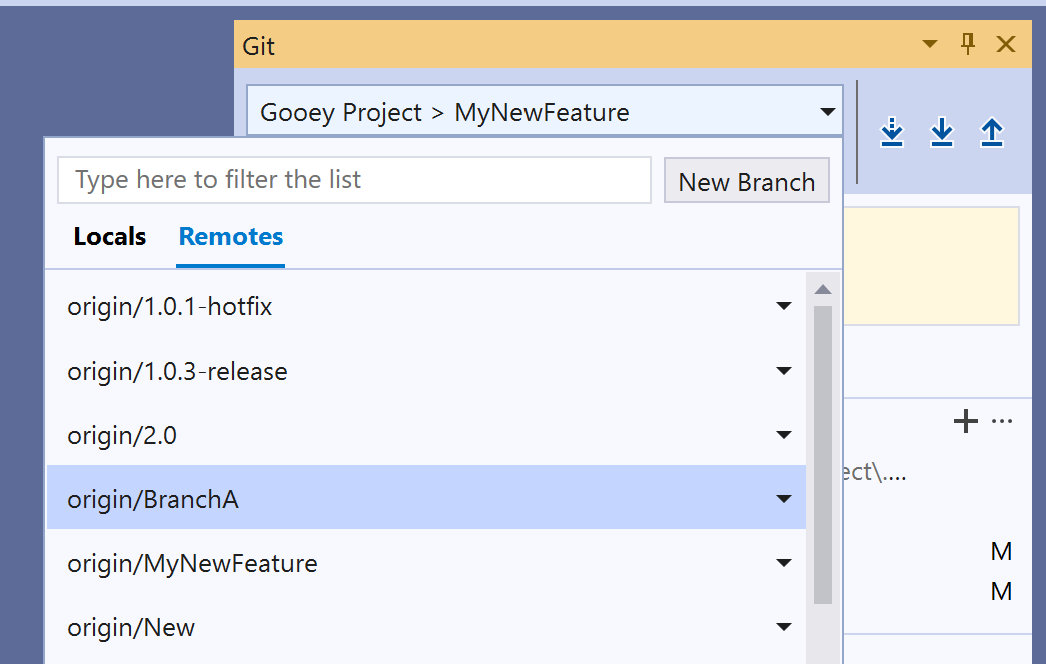Select the origin/1.0.3-release branch
Screen dimensions: 1046x664
(177, 371)
